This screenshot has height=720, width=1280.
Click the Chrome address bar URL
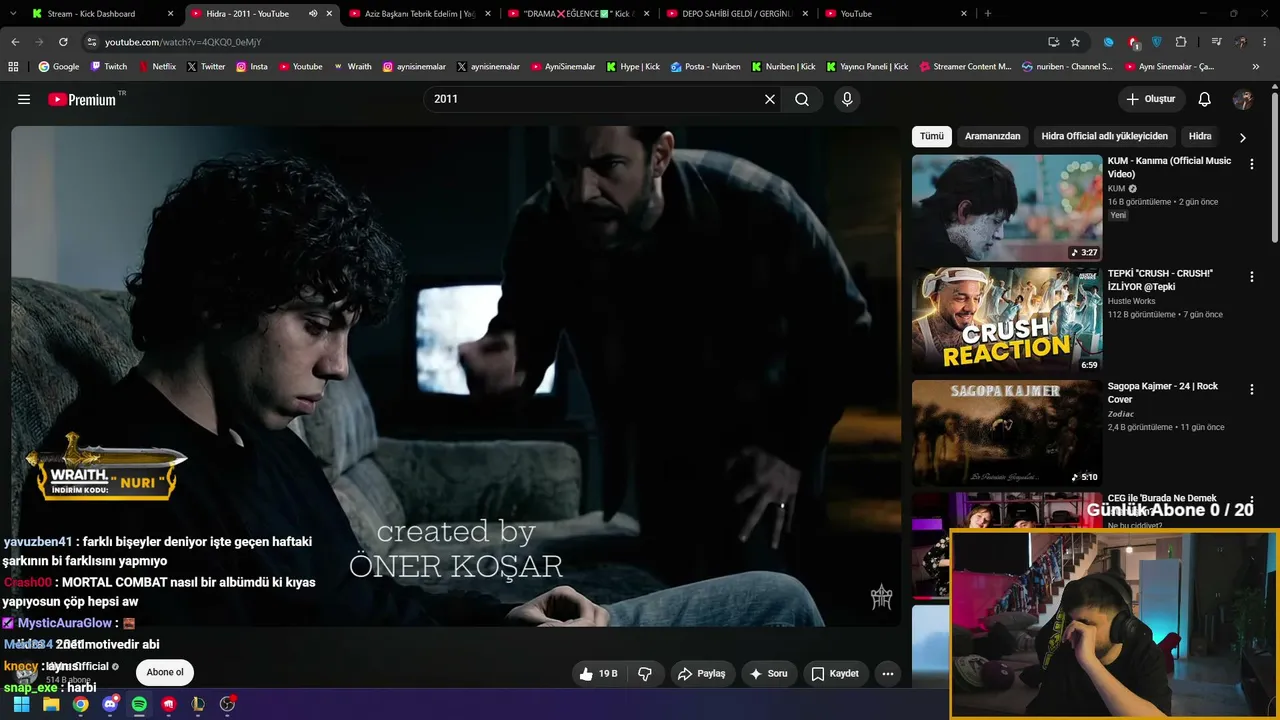tap(183, 42)
